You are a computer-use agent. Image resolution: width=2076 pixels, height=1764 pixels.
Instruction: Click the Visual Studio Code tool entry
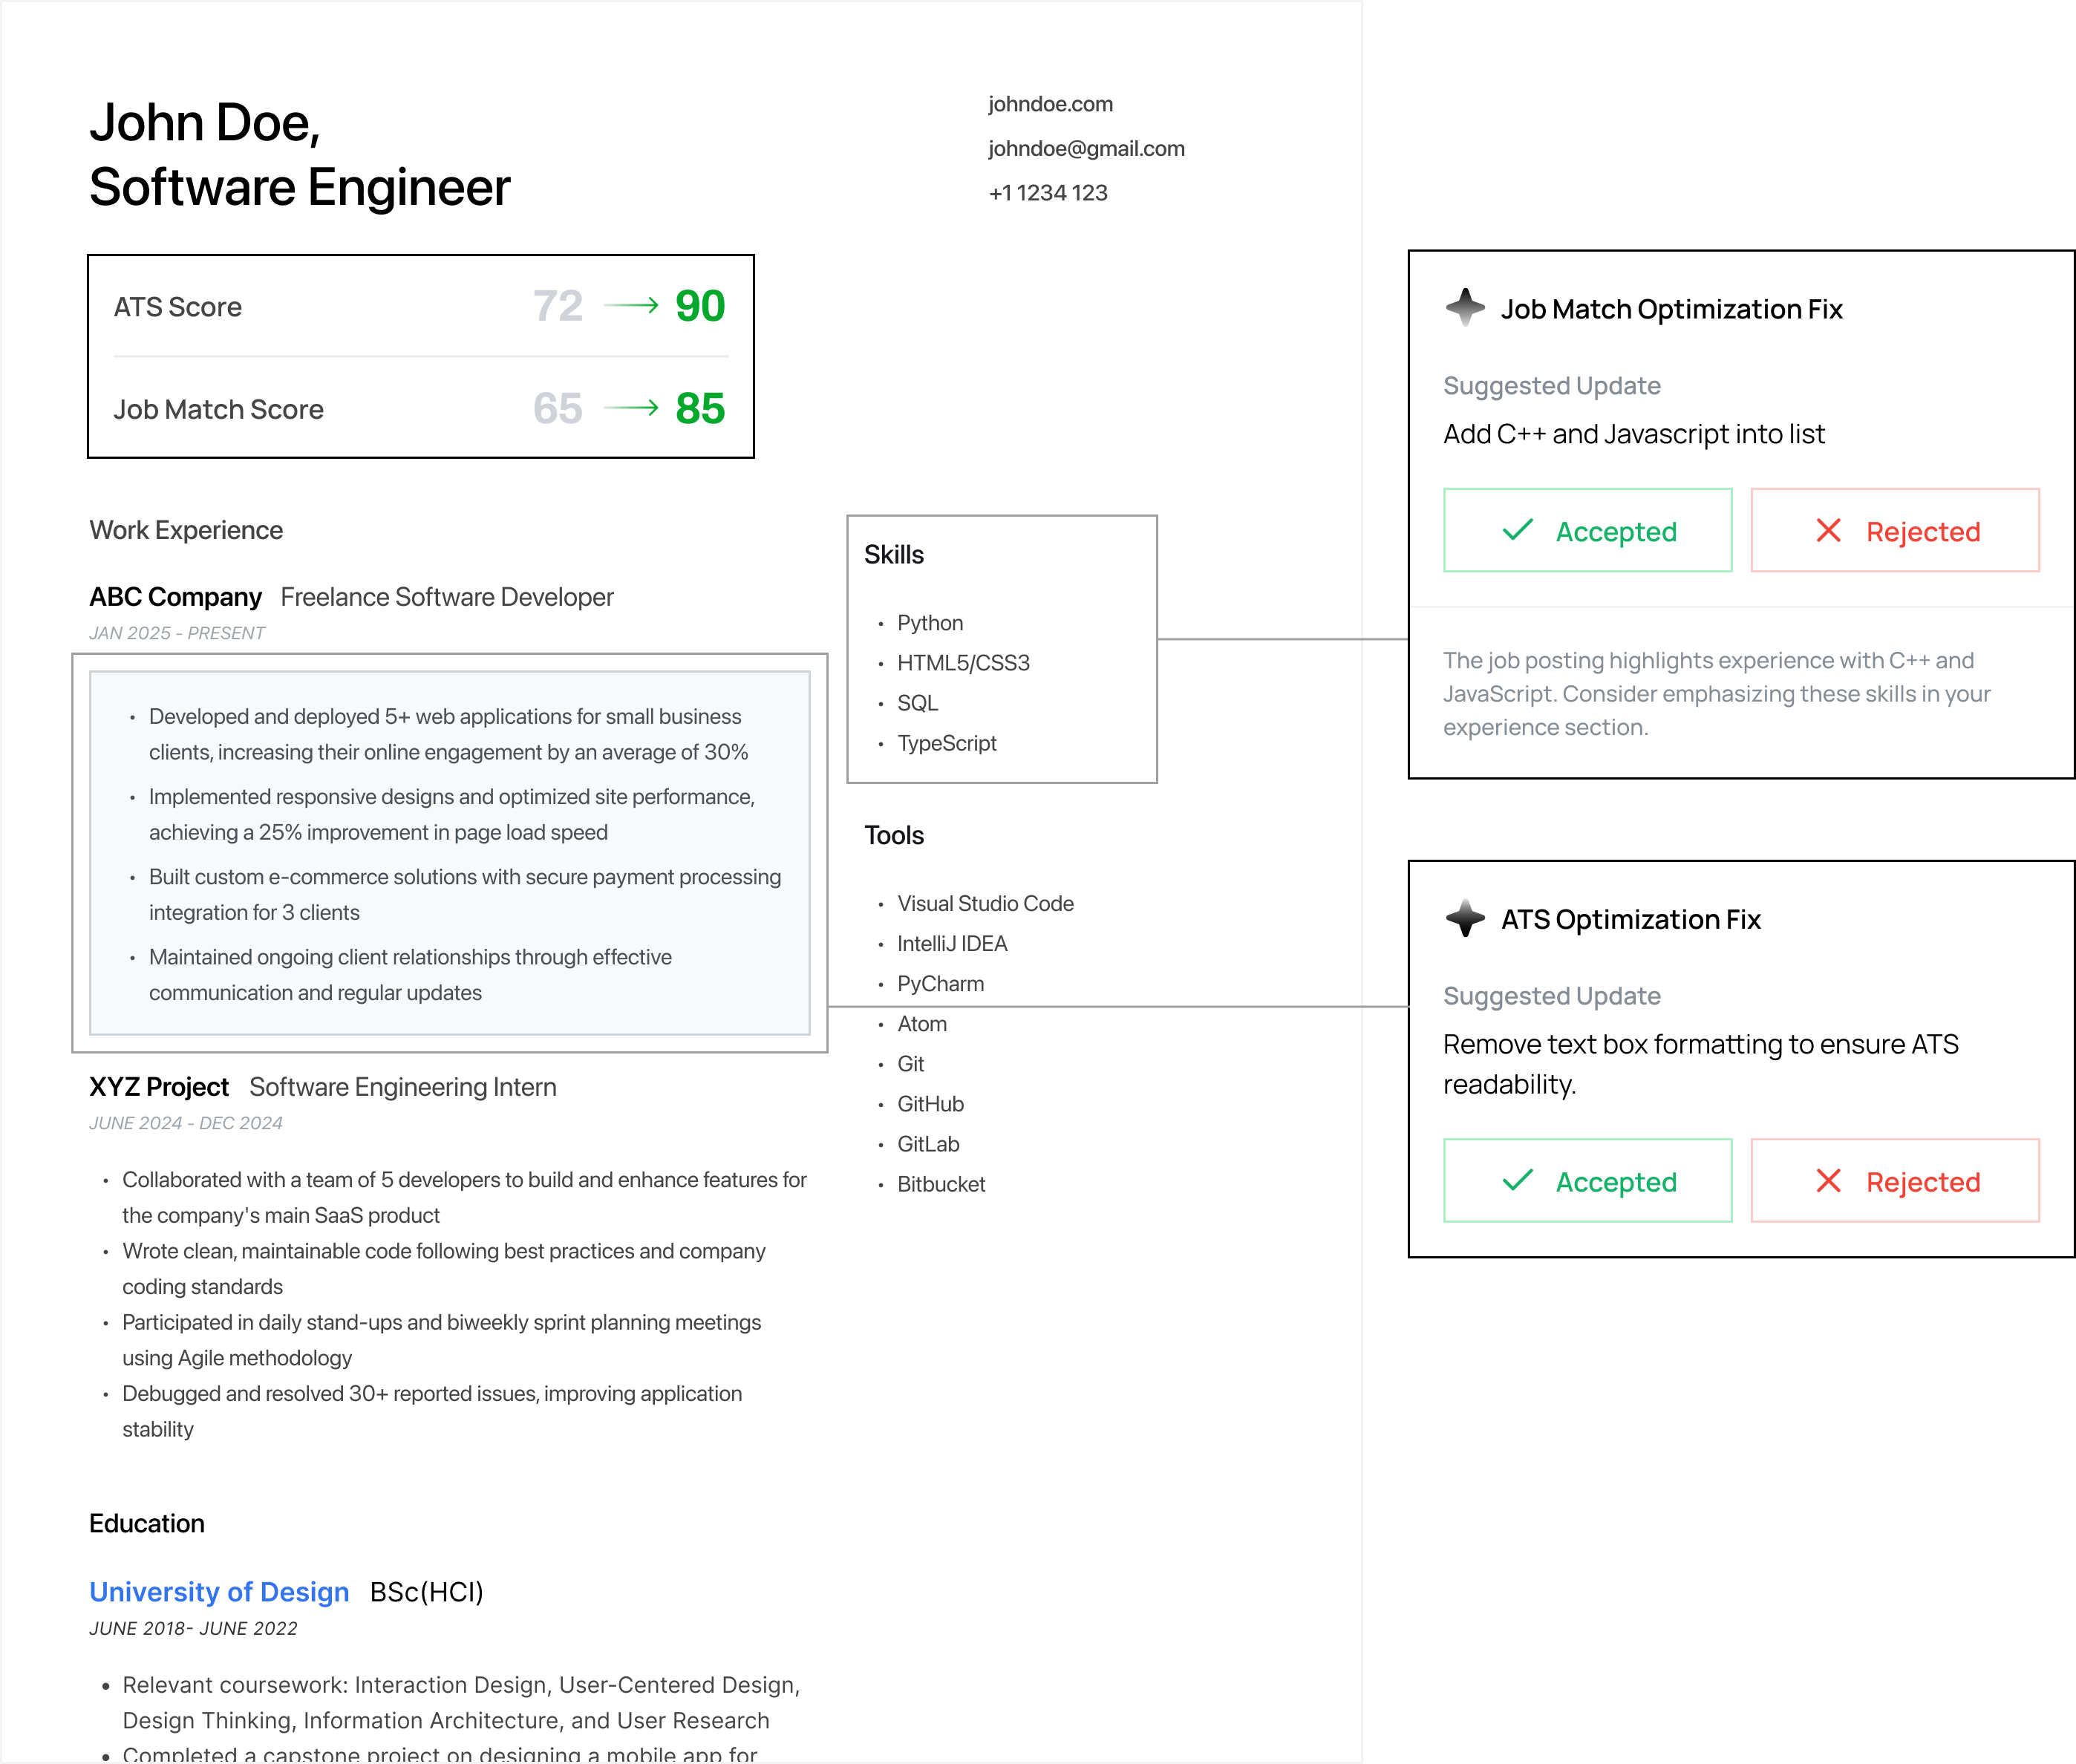985,903
